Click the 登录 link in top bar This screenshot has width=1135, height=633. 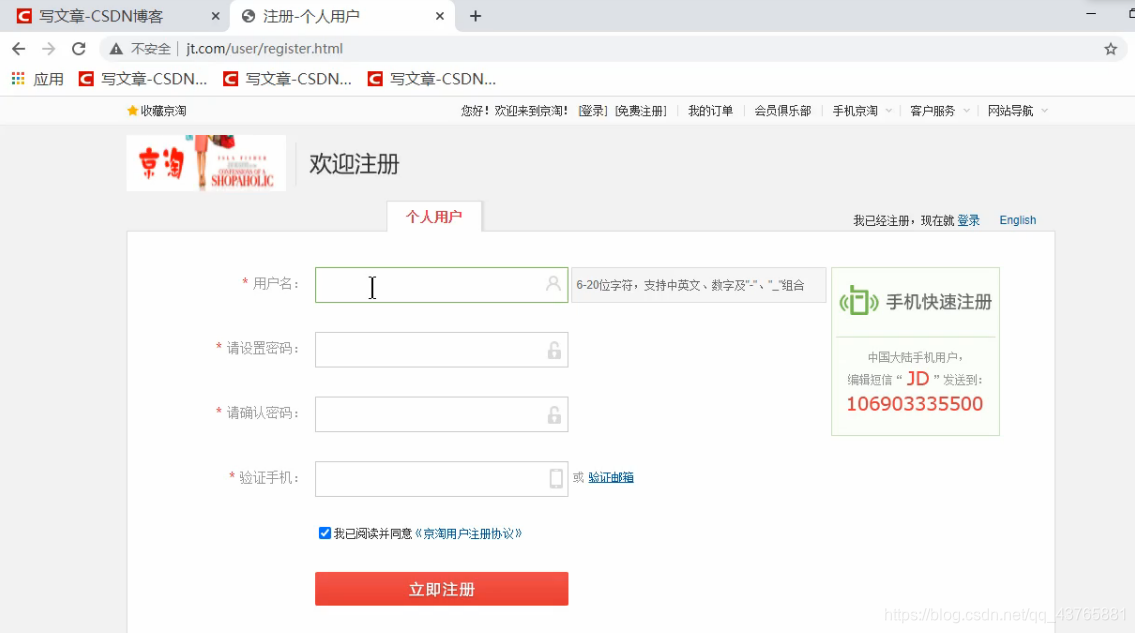tap(593, 111)
